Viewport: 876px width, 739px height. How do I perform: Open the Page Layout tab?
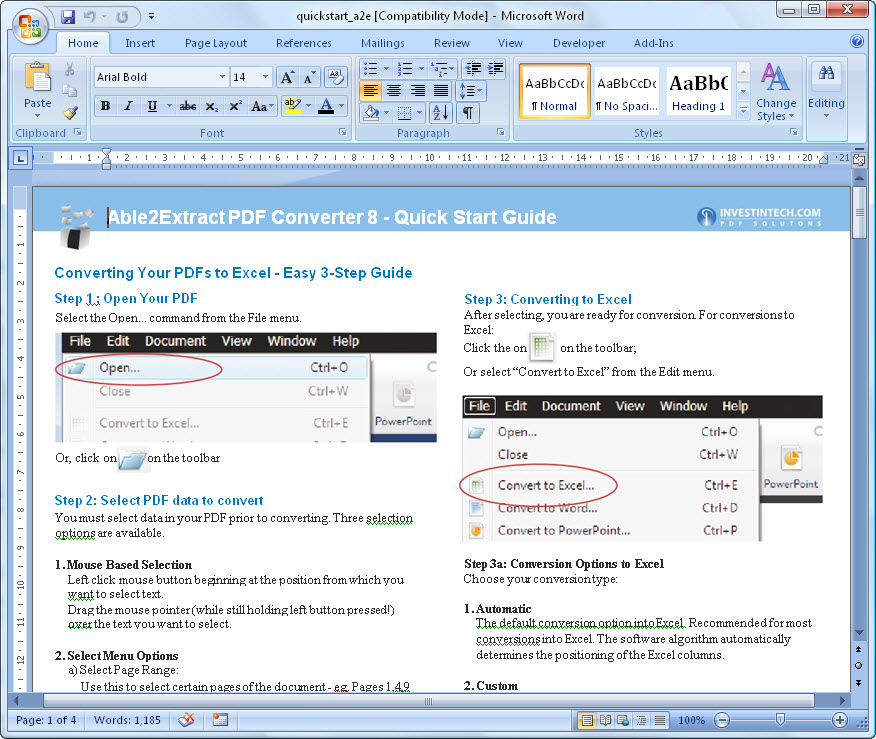(x=216, y=43)
